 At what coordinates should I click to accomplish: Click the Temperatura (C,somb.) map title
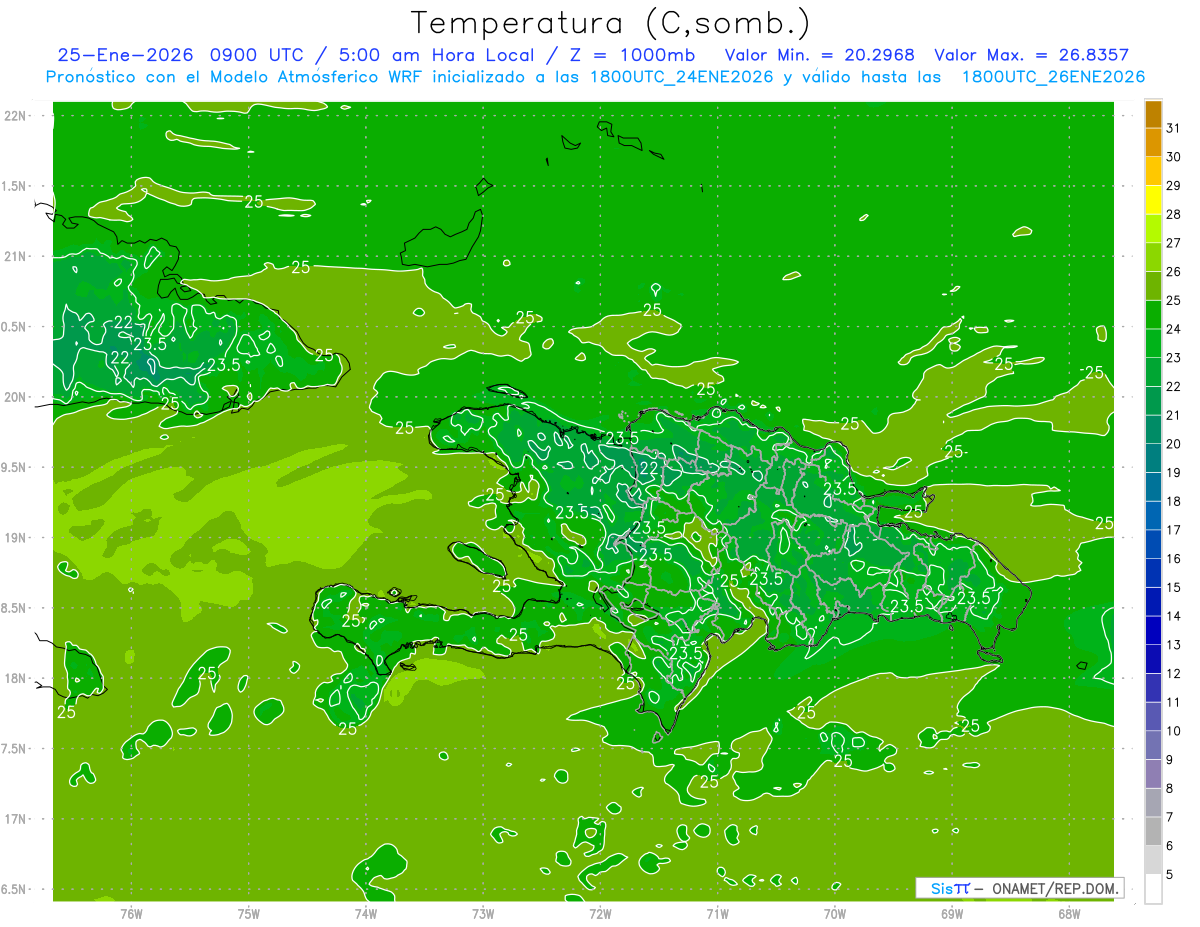[610, 23]
